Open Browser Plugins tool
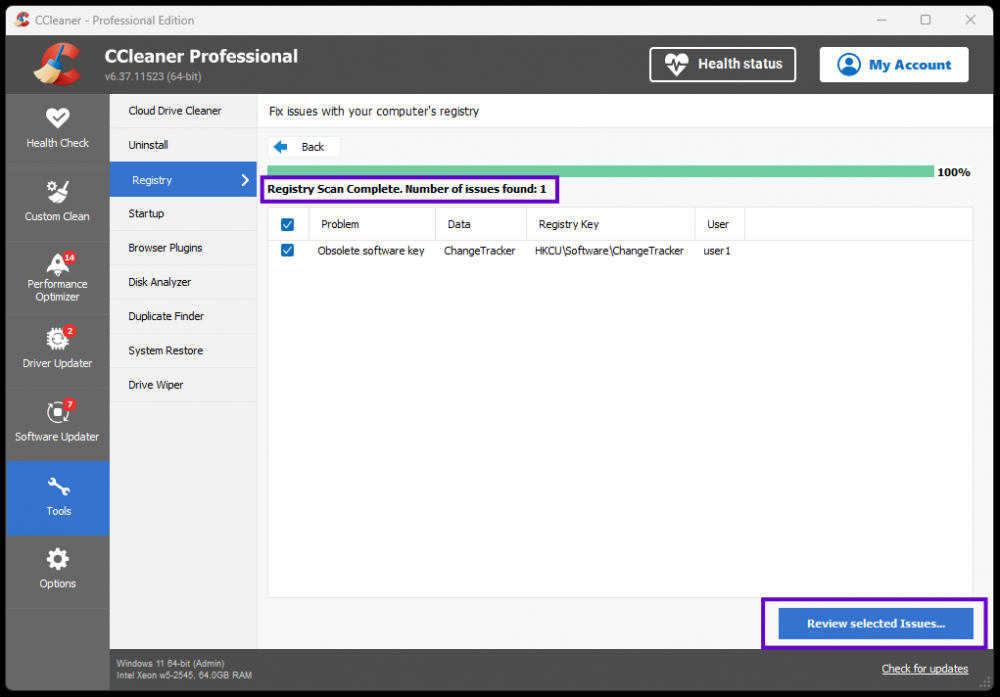Screen dimensions: 1000x697 pos(183,248)
